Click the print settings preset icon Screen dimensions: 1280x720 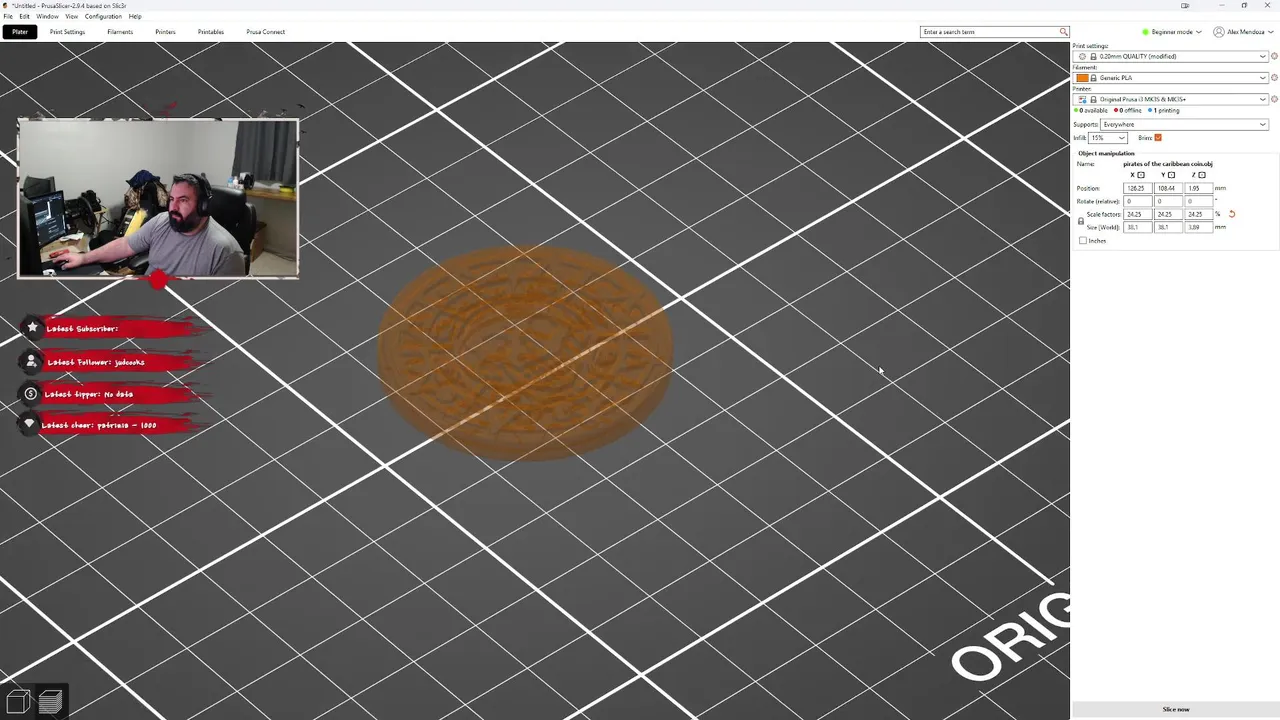tap(1082, 56)
